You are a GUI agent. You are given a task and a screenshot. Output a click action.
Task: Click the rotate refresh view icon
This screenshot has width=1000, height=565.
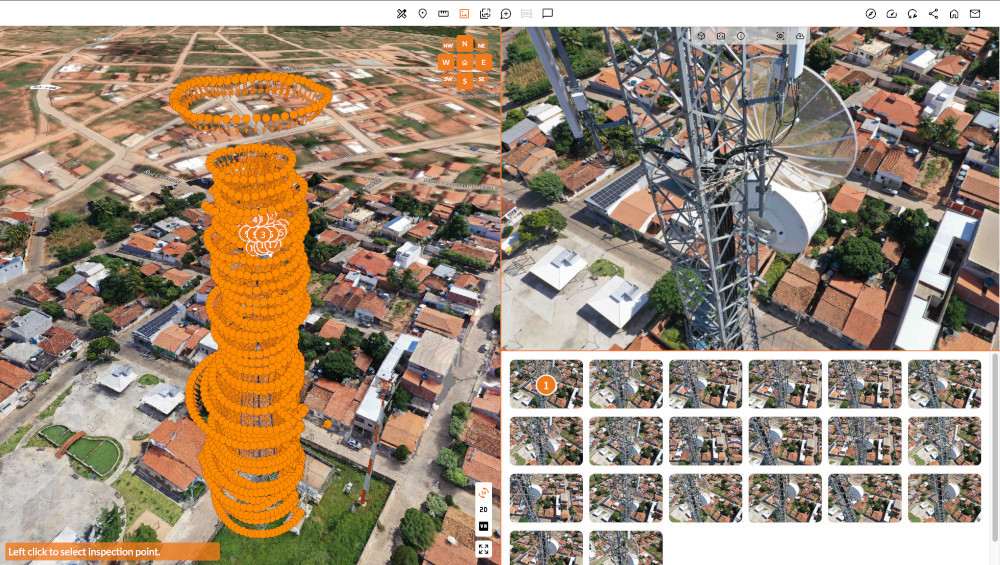coord(913,13)
